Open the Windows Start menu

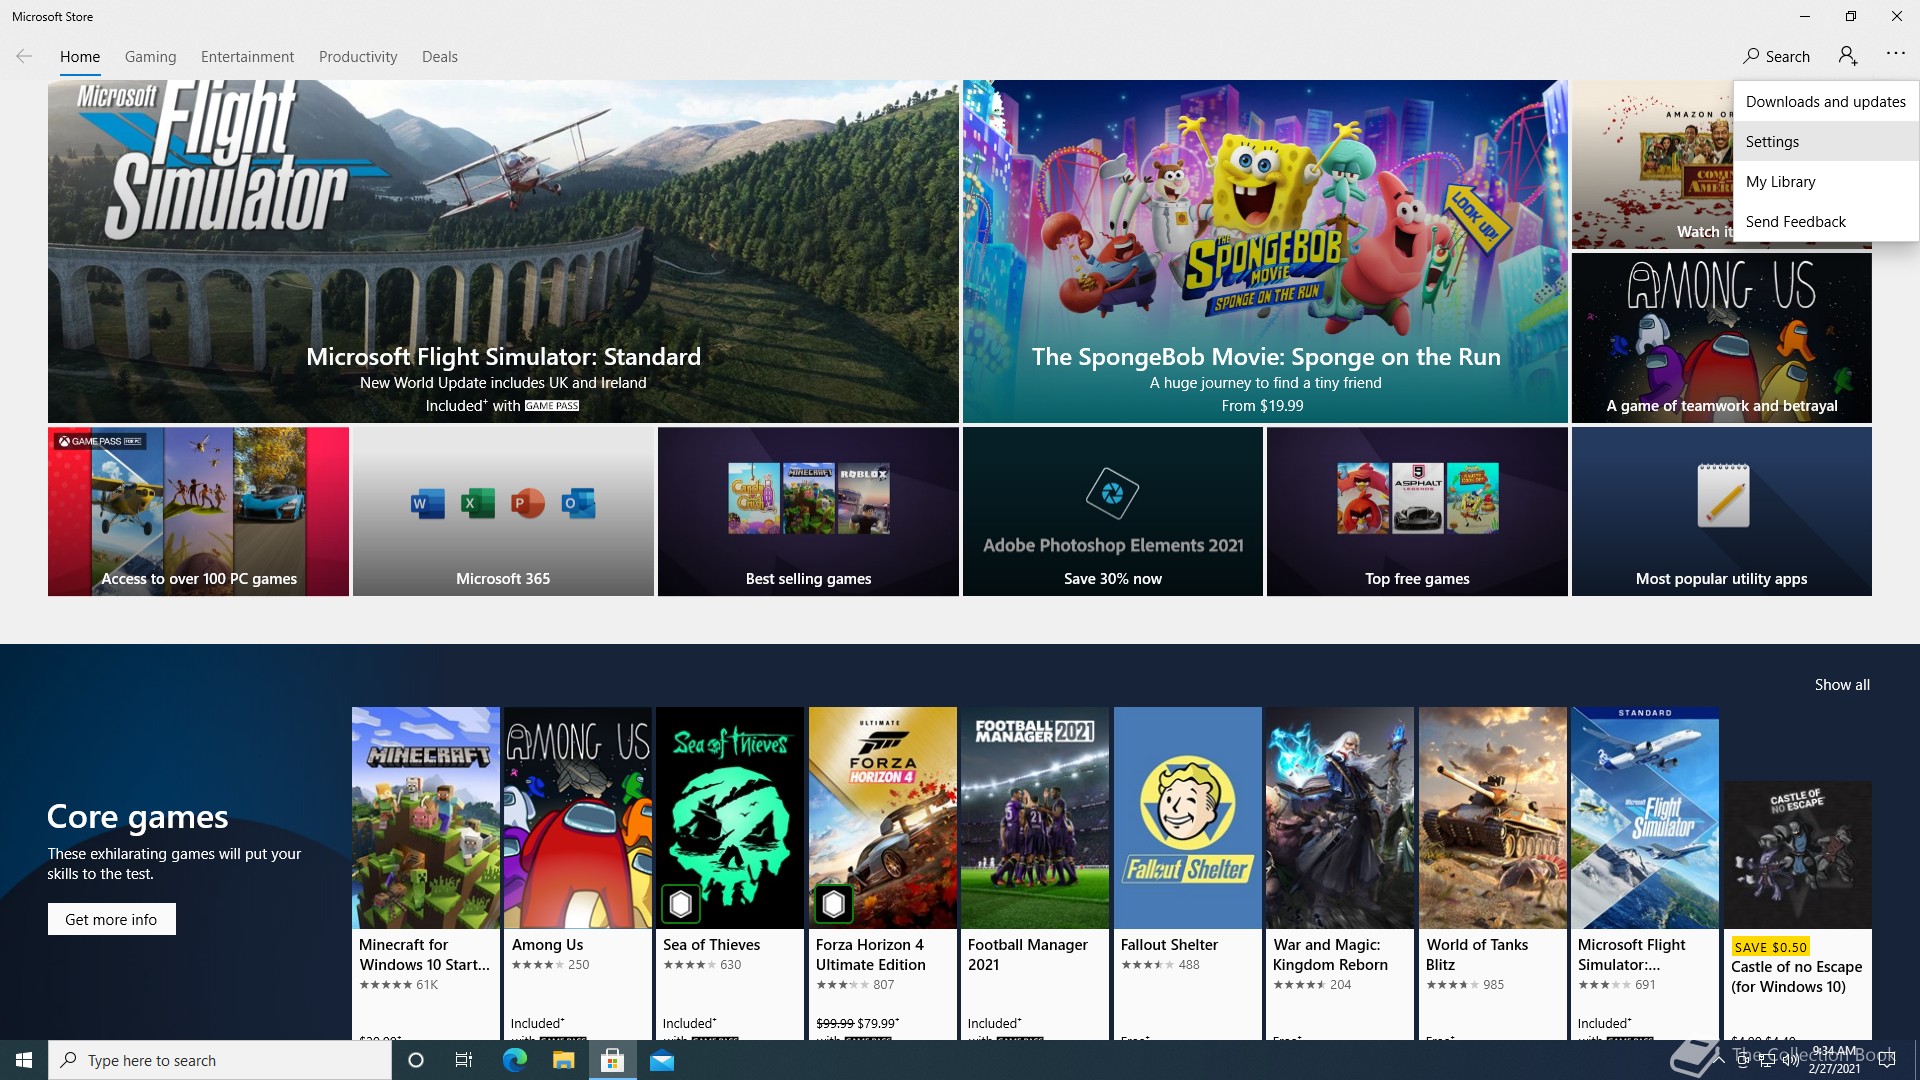point(24,1060)
